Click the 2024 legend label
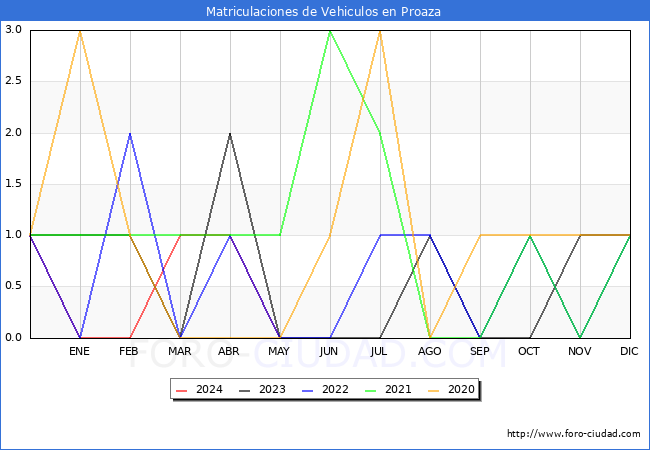The width and height of the screenshot is (650, 450). click(209, 390)
